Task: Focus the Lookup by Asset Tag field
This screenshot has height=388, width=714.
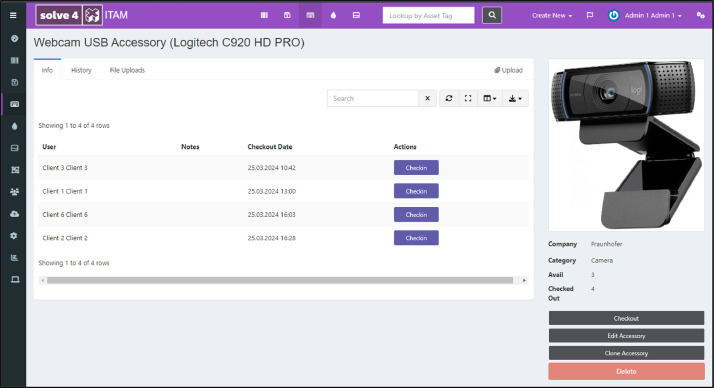Action: pyautogui.click(x=428, y=15)
